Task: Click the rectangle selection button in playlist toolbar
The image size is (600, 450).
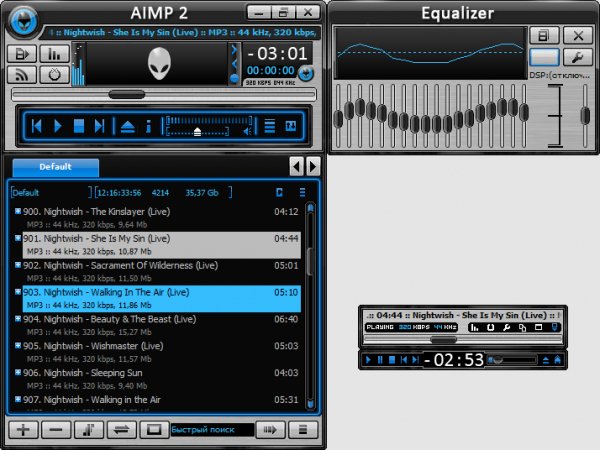Action: (155, 430)
